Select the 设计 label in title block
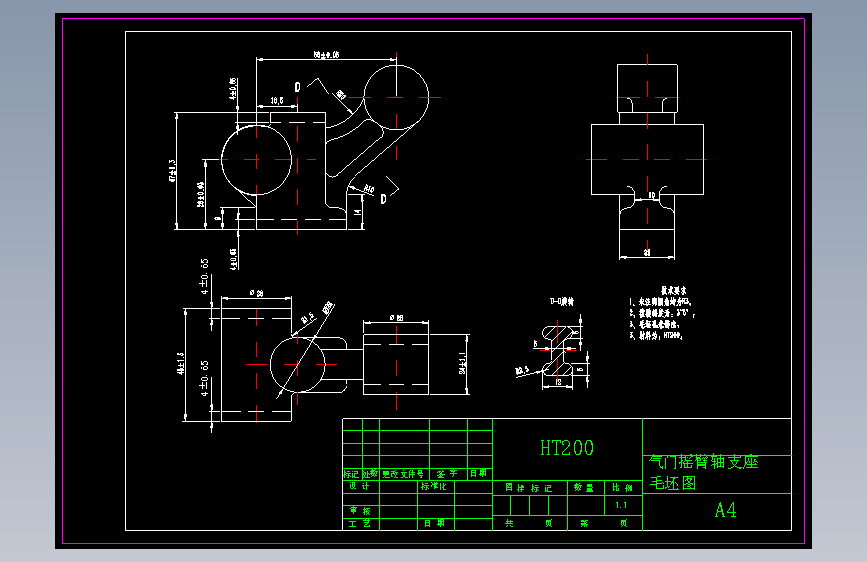The height and width of the screenshot is (562, 867). pyautogui.click(x=359, y=486)
